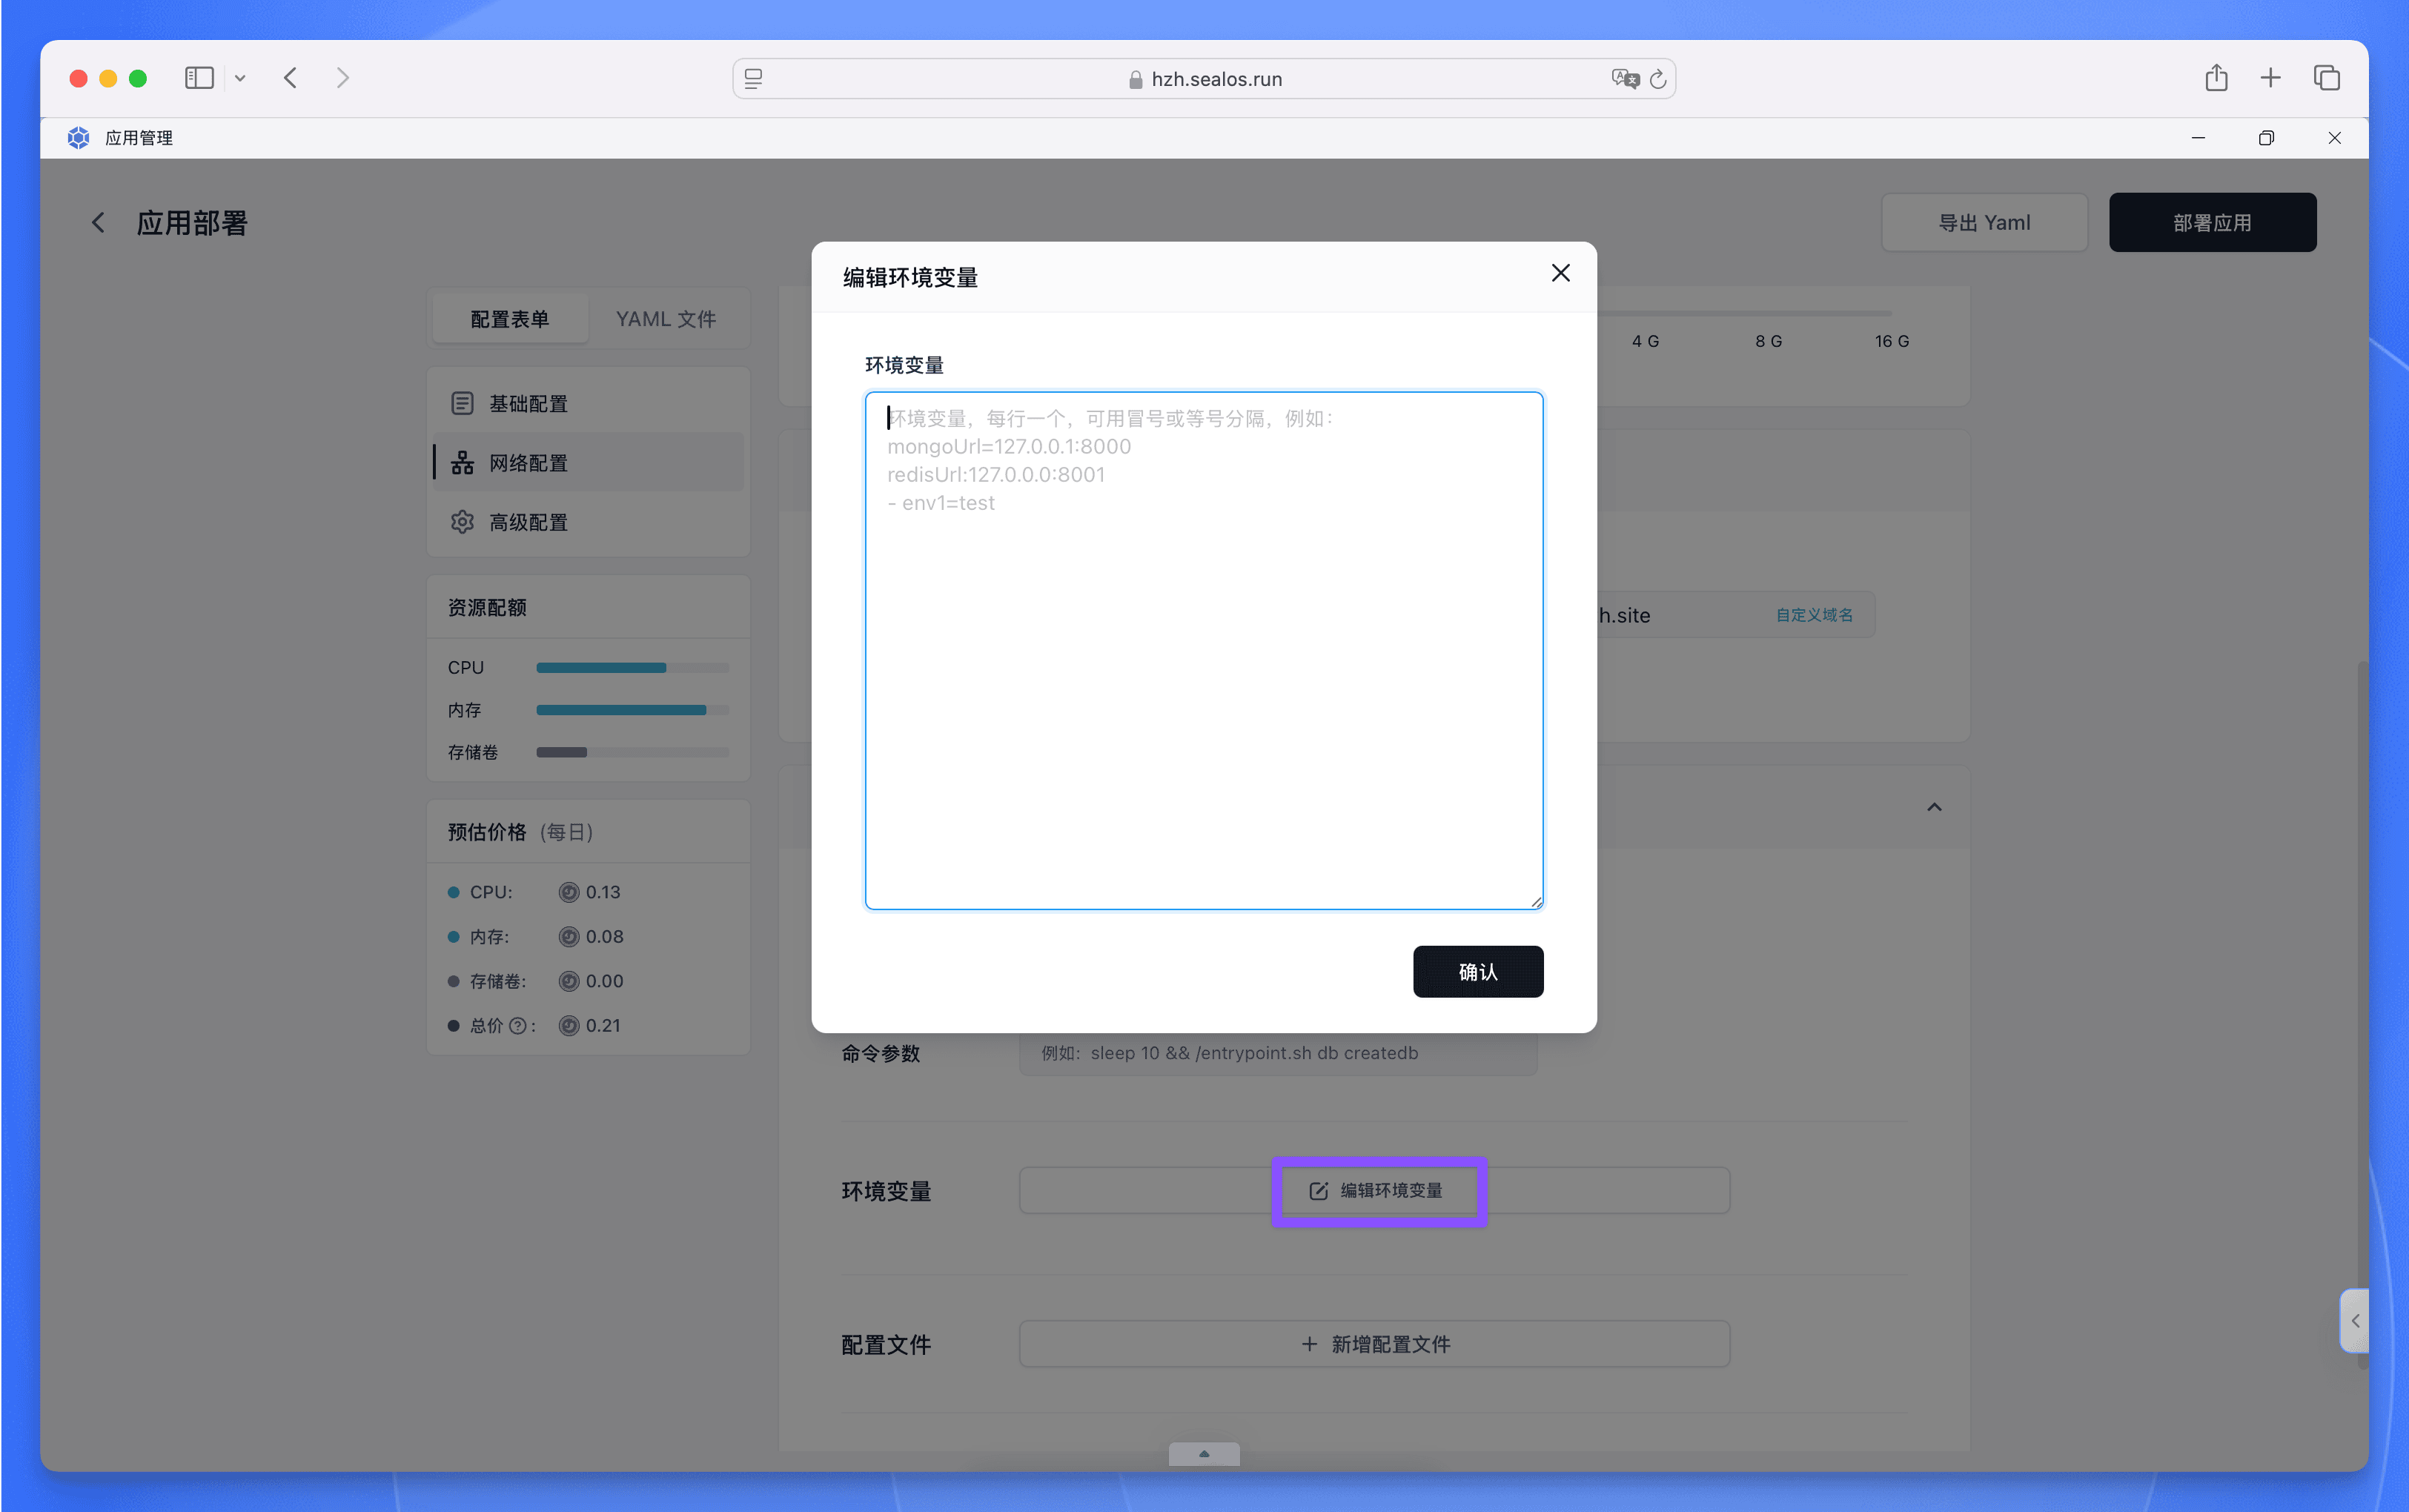Select 网络配置 in the sidebar
The image size is (2409, 1512).
click(x=588, y=462)
